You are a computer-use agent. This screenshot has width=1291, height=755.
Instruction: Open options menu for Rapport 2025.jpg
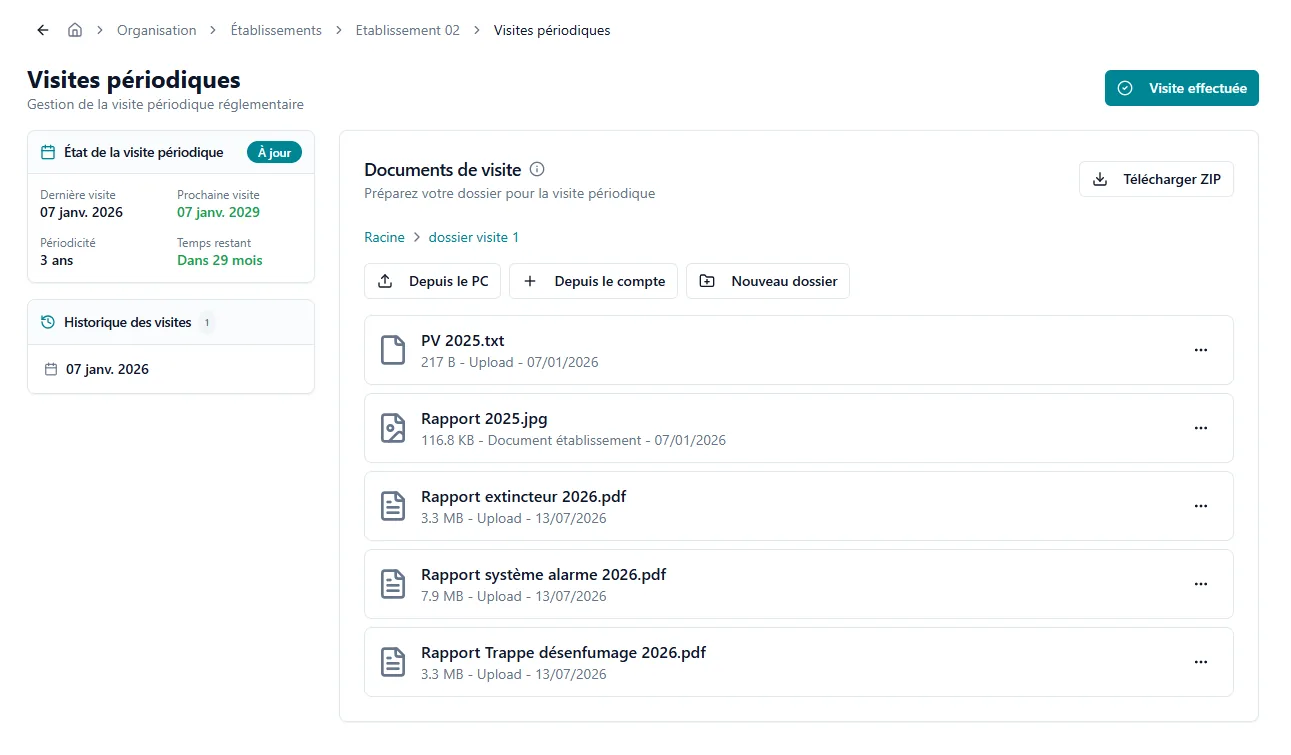point(1201,428)
